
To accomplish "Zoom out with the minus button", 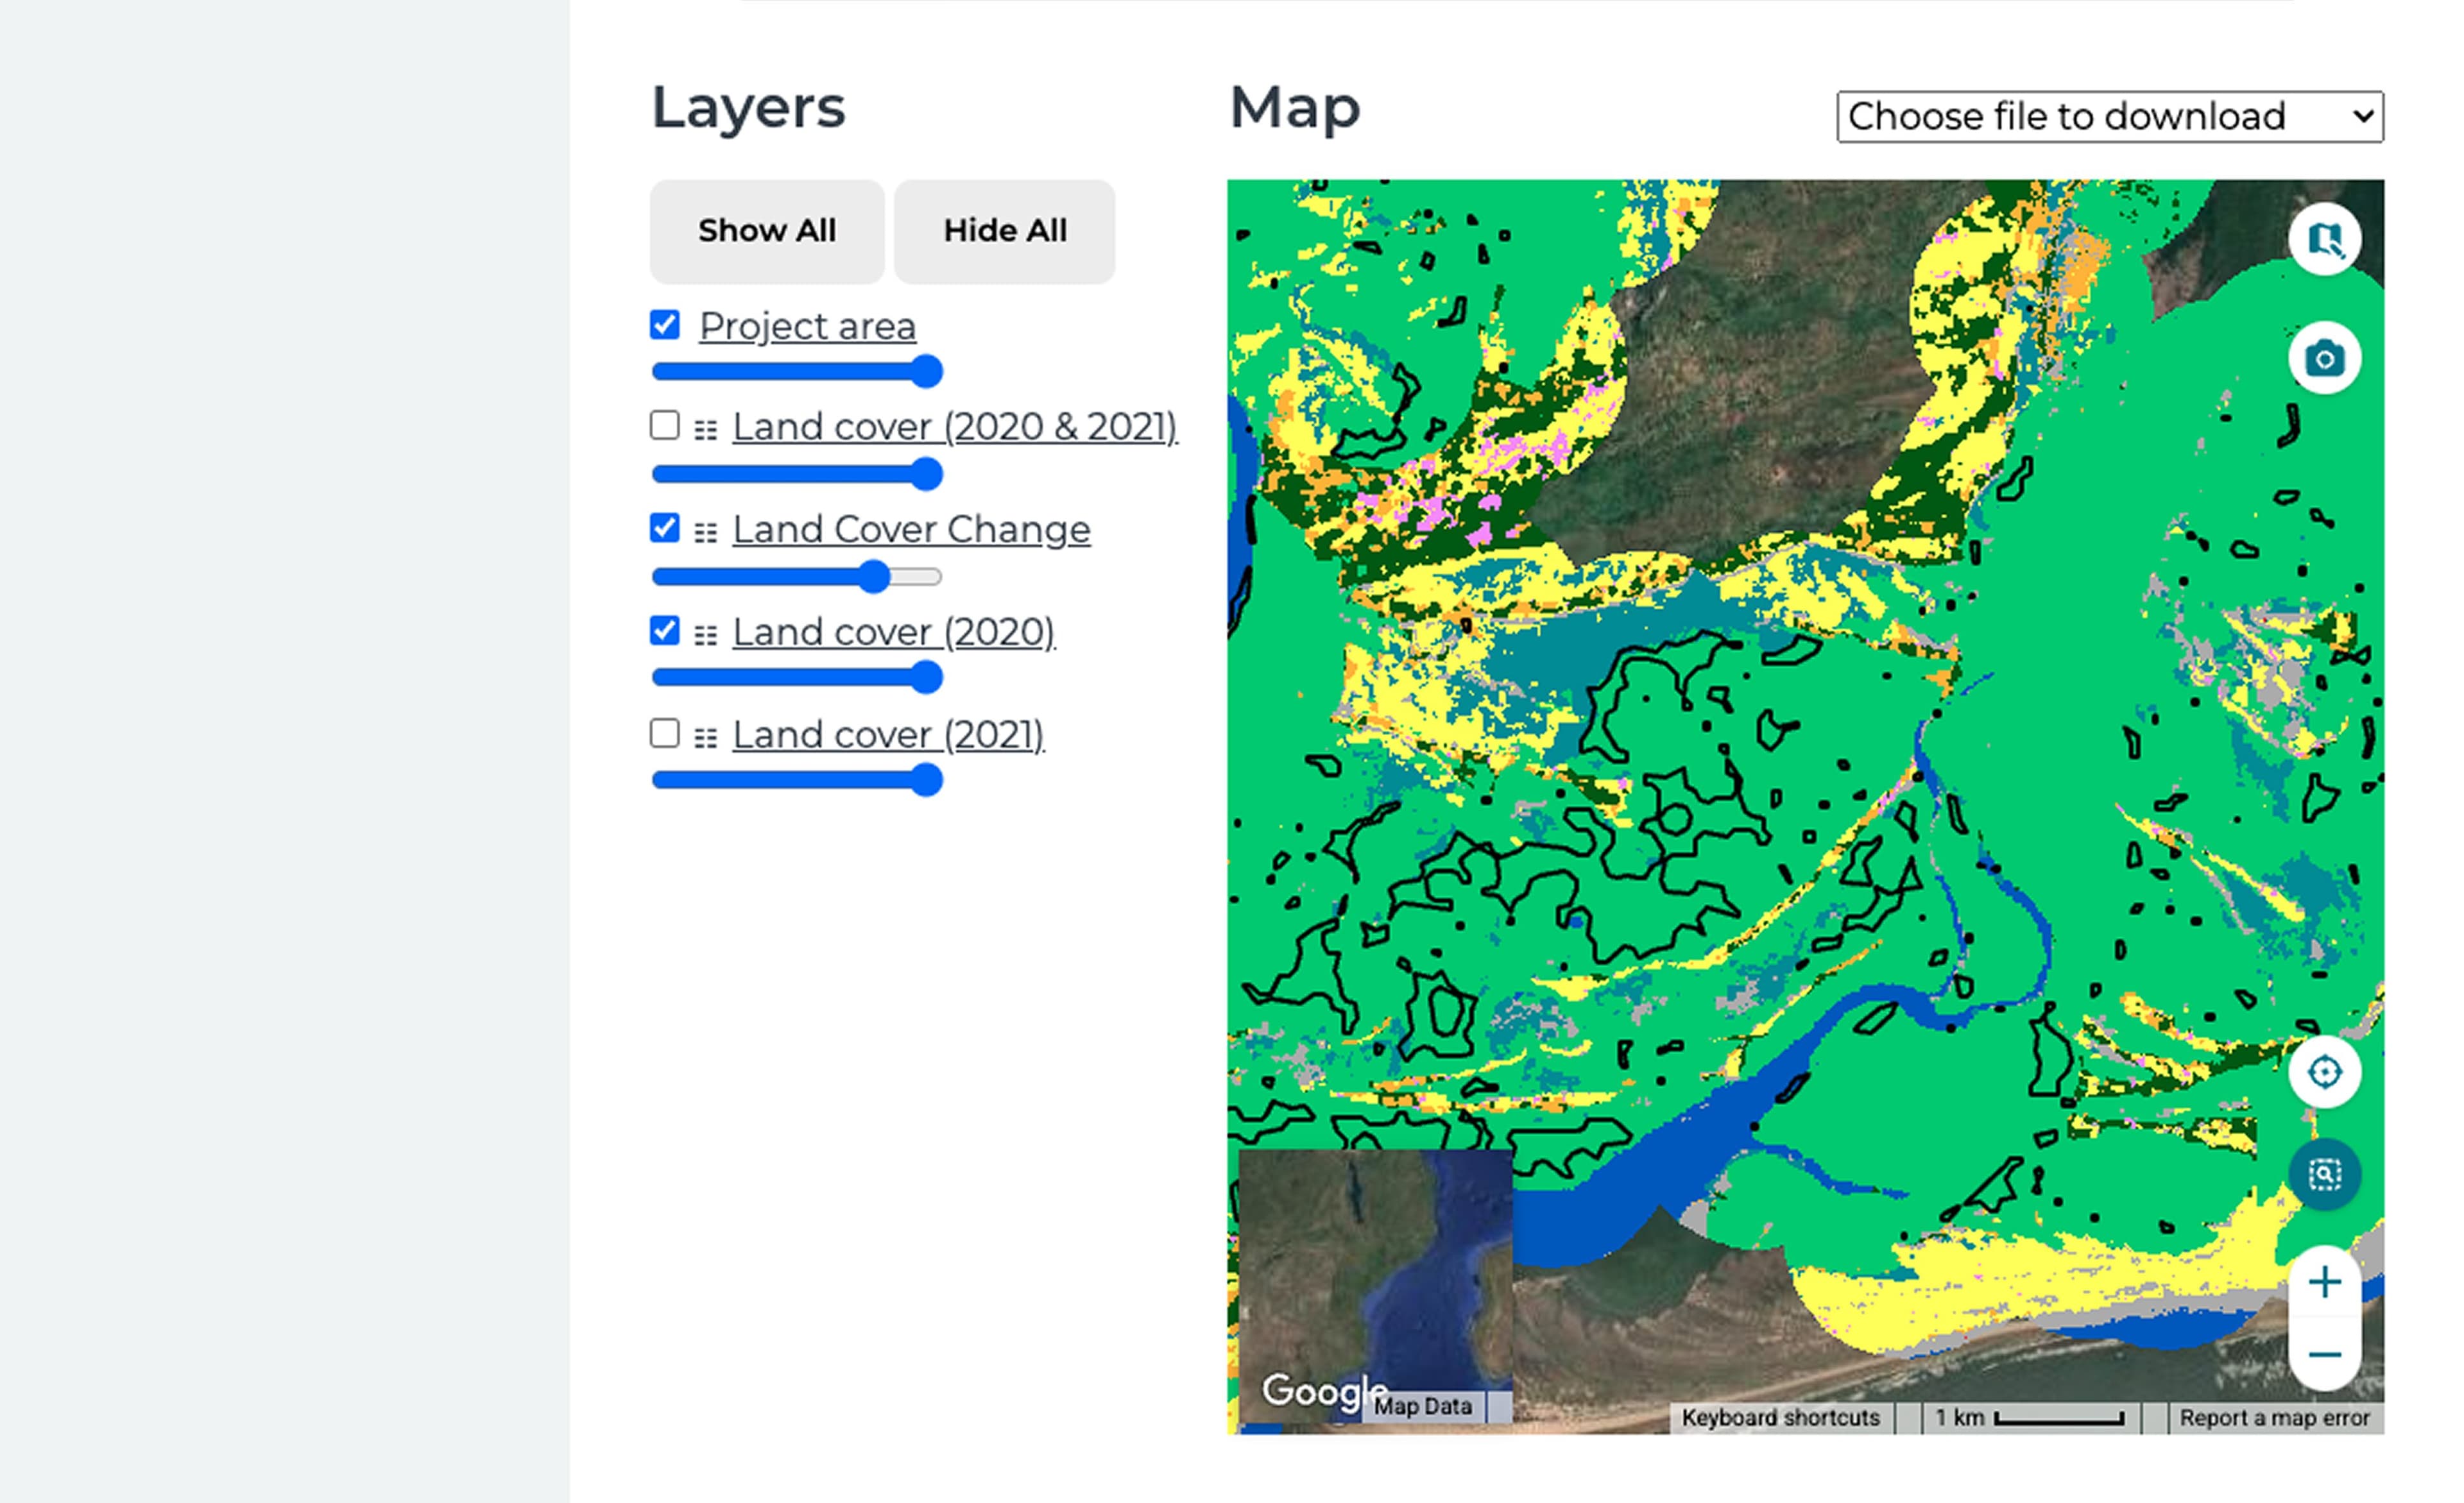I will (2324, 1354).
